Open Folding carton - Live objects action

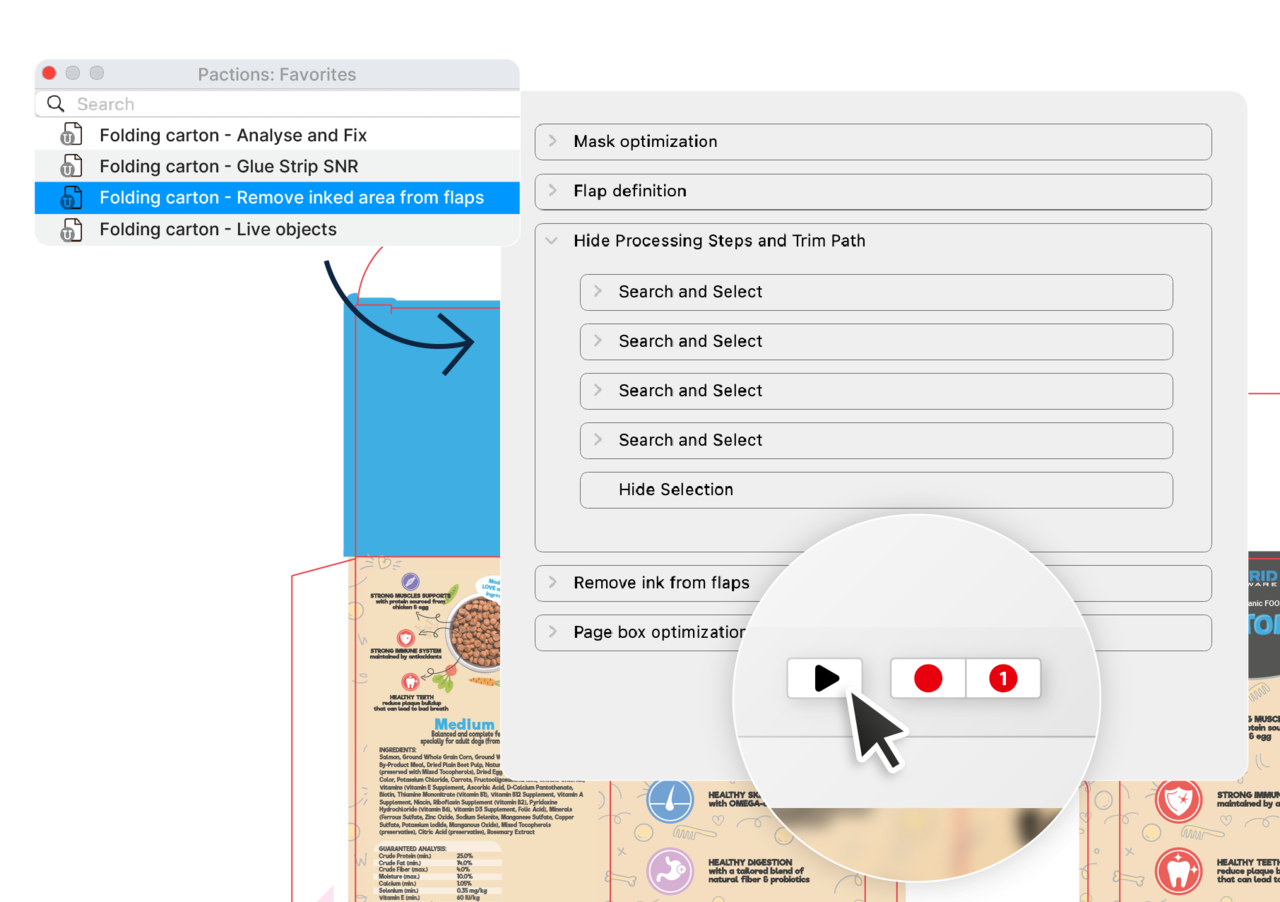tap(277, 229)
